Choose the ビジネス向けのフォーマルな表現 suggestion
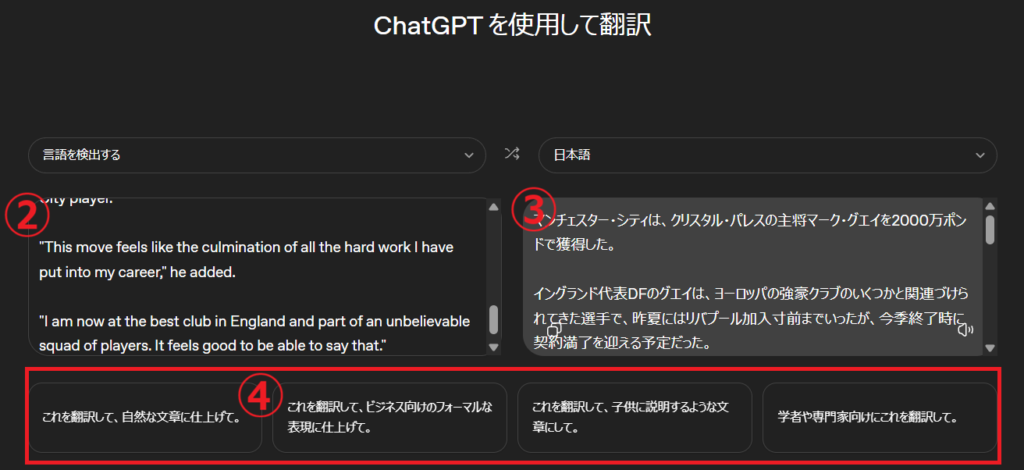 pyautogui.click(x=390, y=417)
